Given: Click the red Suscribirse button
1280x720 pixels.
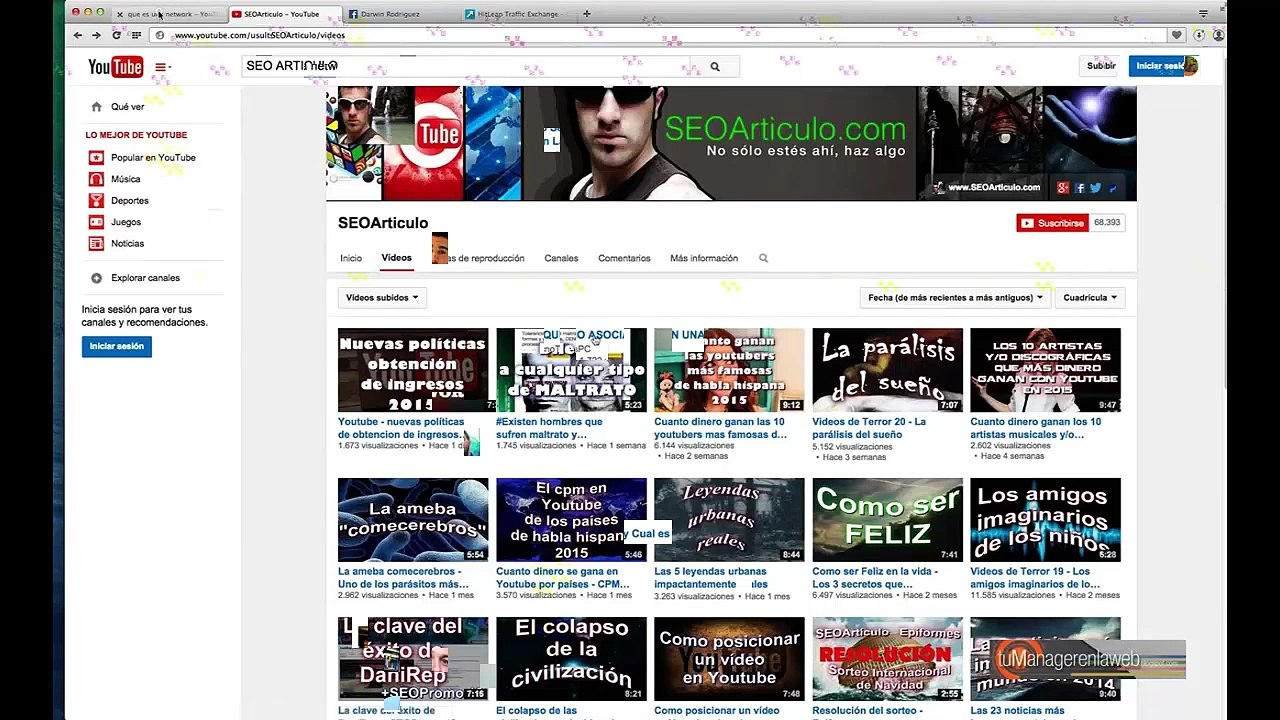Looking at the screenshot, I should [1052, 223].
